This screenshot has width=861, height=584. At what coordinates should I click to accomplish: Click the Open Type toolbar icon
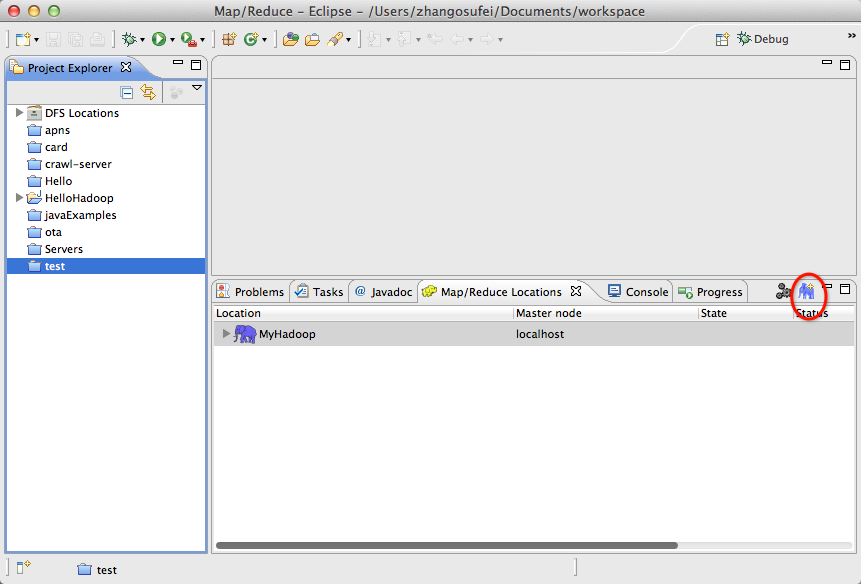(290, 39)
